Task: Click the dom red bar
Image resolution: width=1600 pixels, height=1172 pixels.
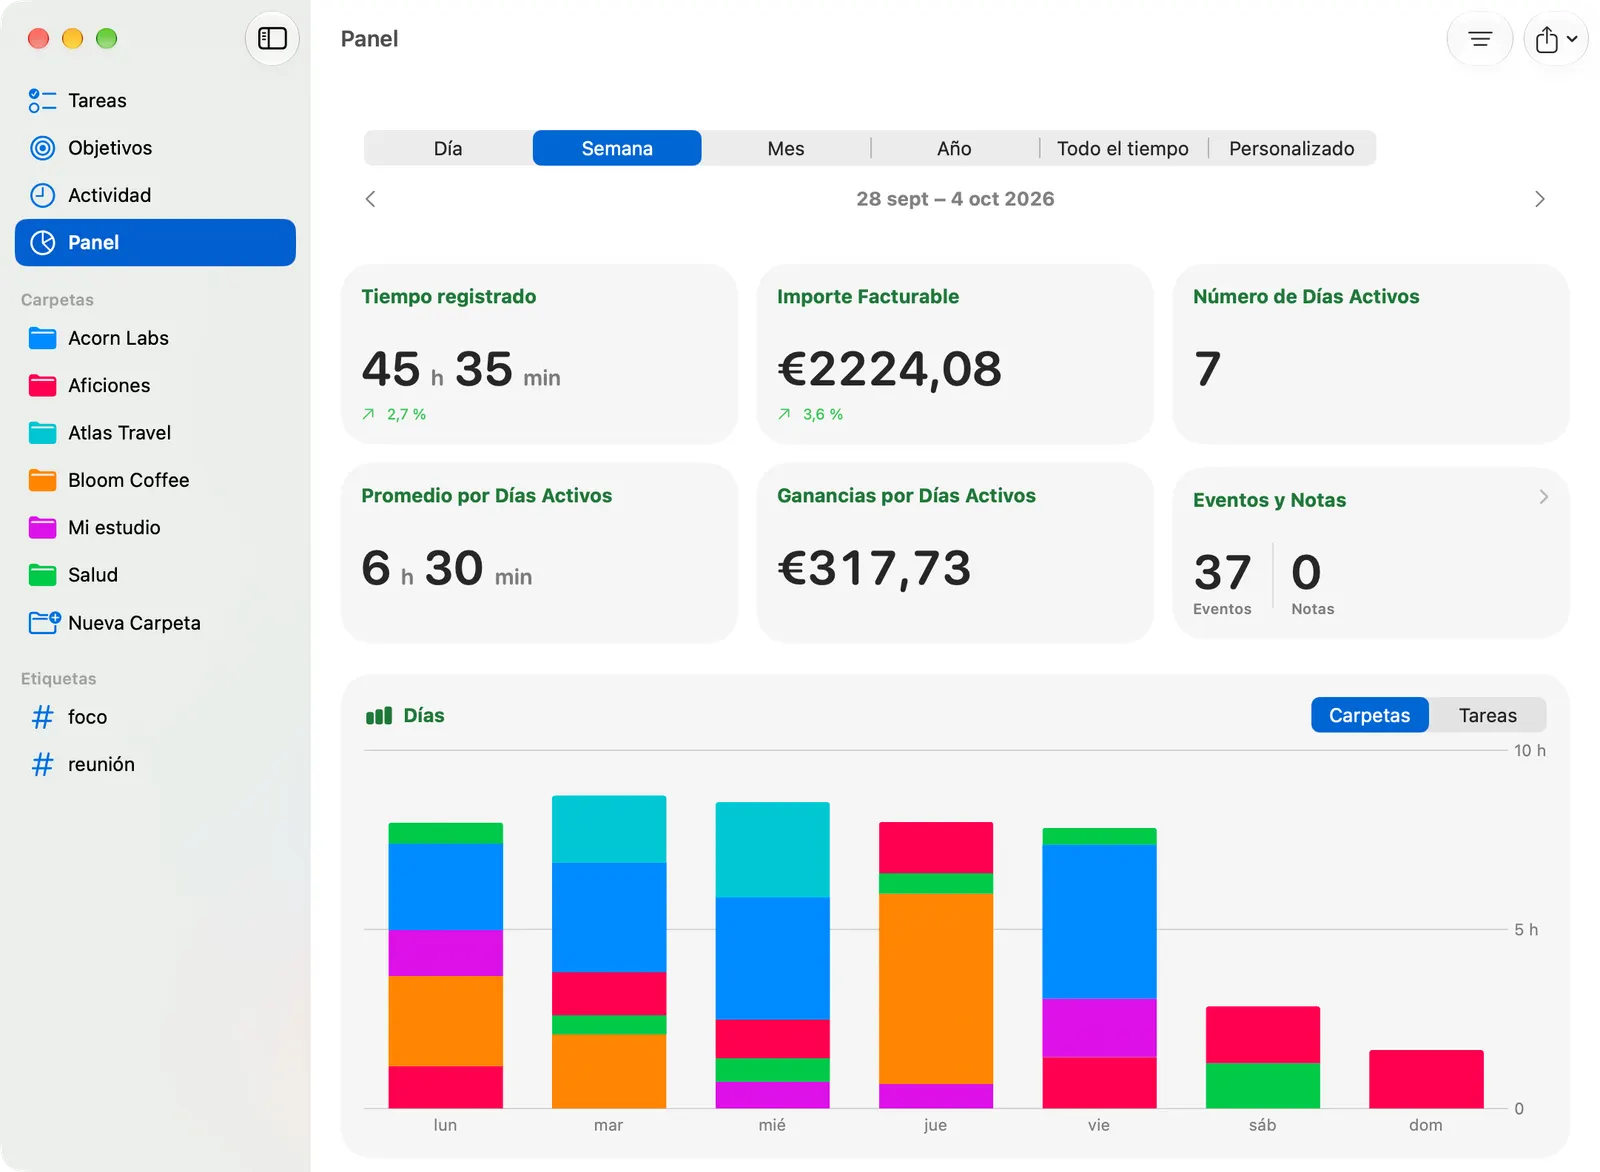Action: point(1426,1079)
